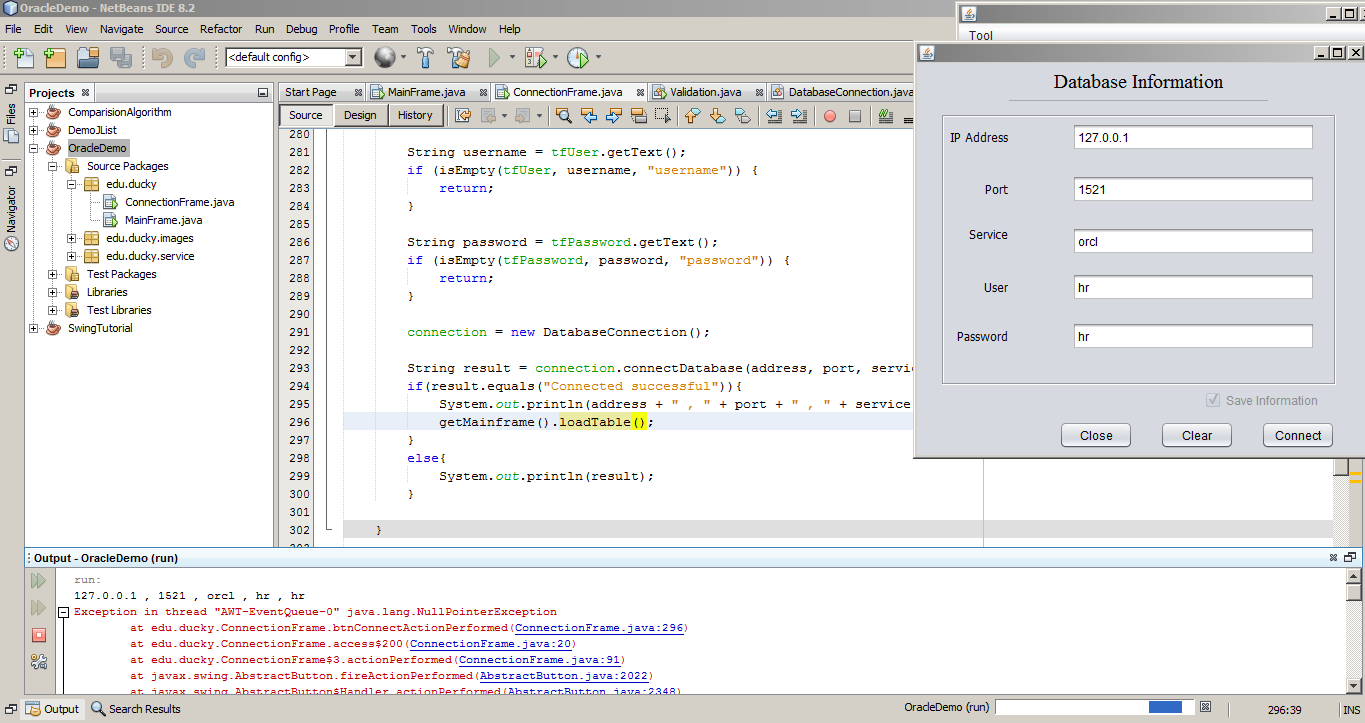This screenshot has width=1365, height=723.
Task: Profile Project clock icon
Action: pos(577,58)
